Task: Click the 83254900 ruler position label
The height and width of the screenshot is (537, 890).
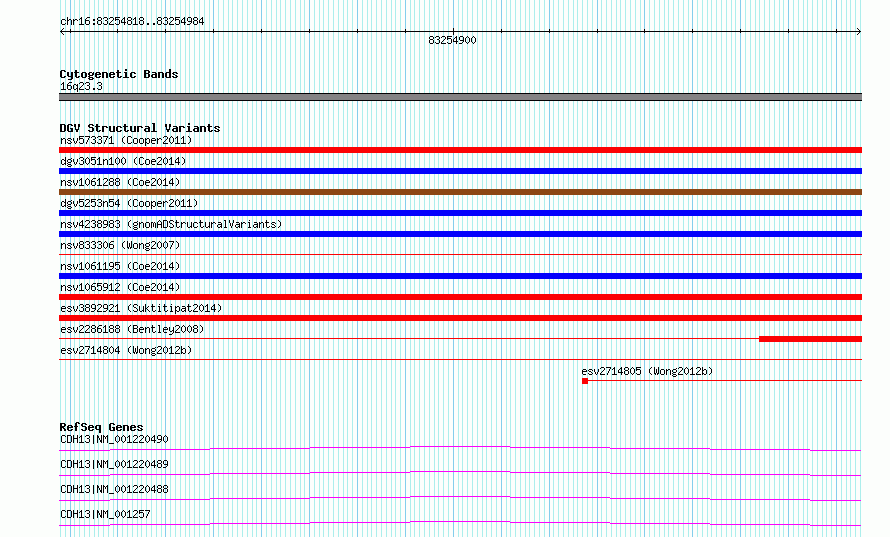Action: click(452, 40)
